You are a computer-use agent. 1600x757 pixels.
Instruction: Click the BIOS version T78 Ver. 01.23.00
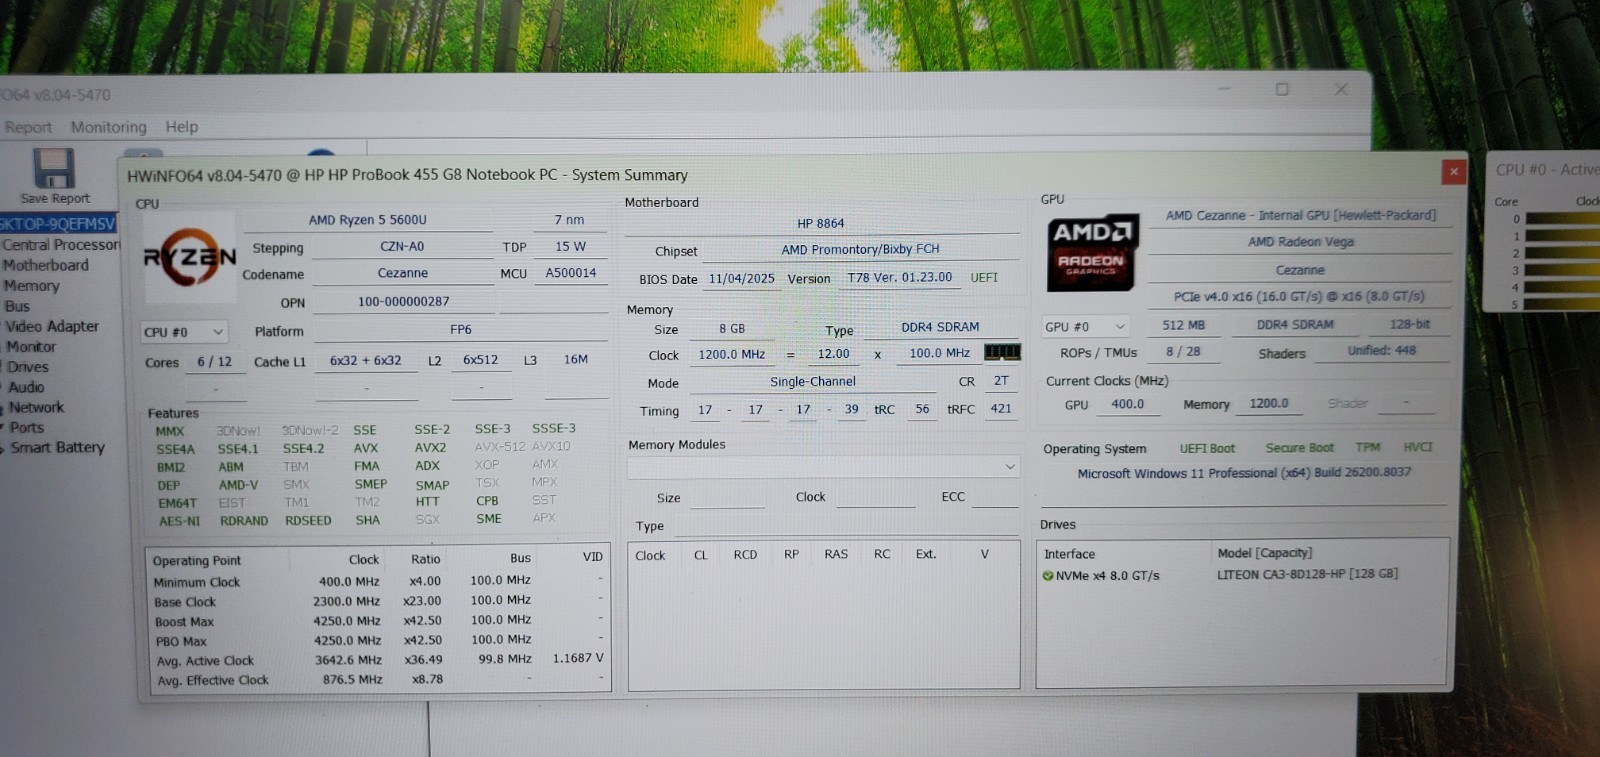900,278
